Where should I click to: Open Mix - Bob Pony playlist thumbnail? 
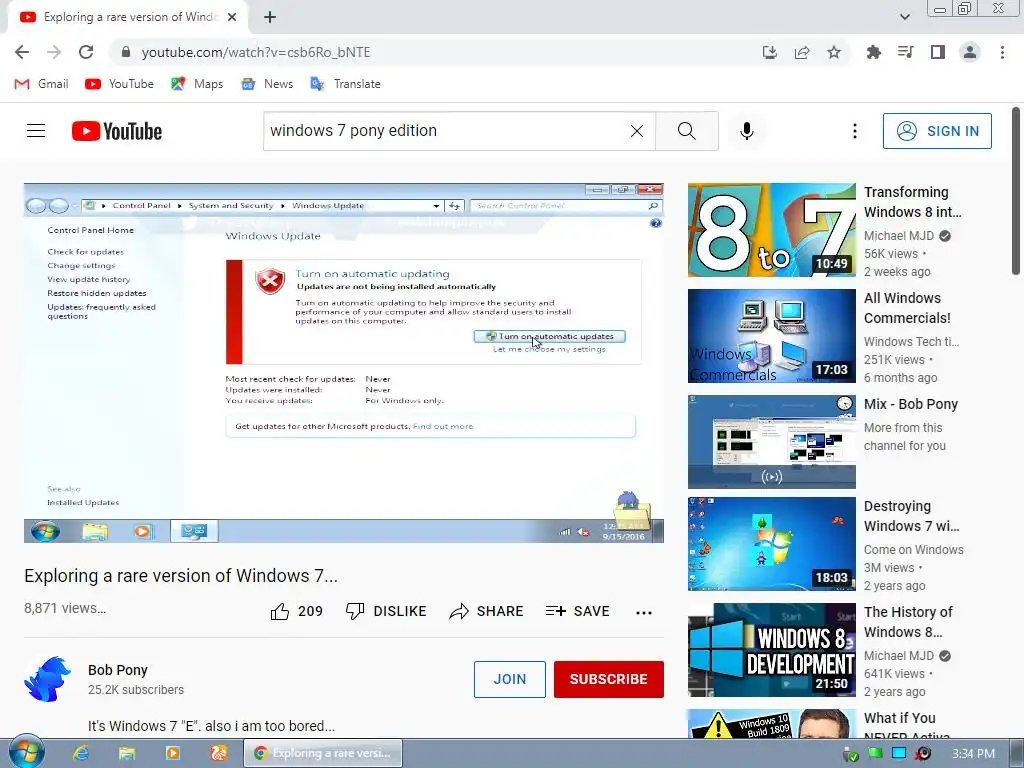pyautogui.click(x=771, y=441)
